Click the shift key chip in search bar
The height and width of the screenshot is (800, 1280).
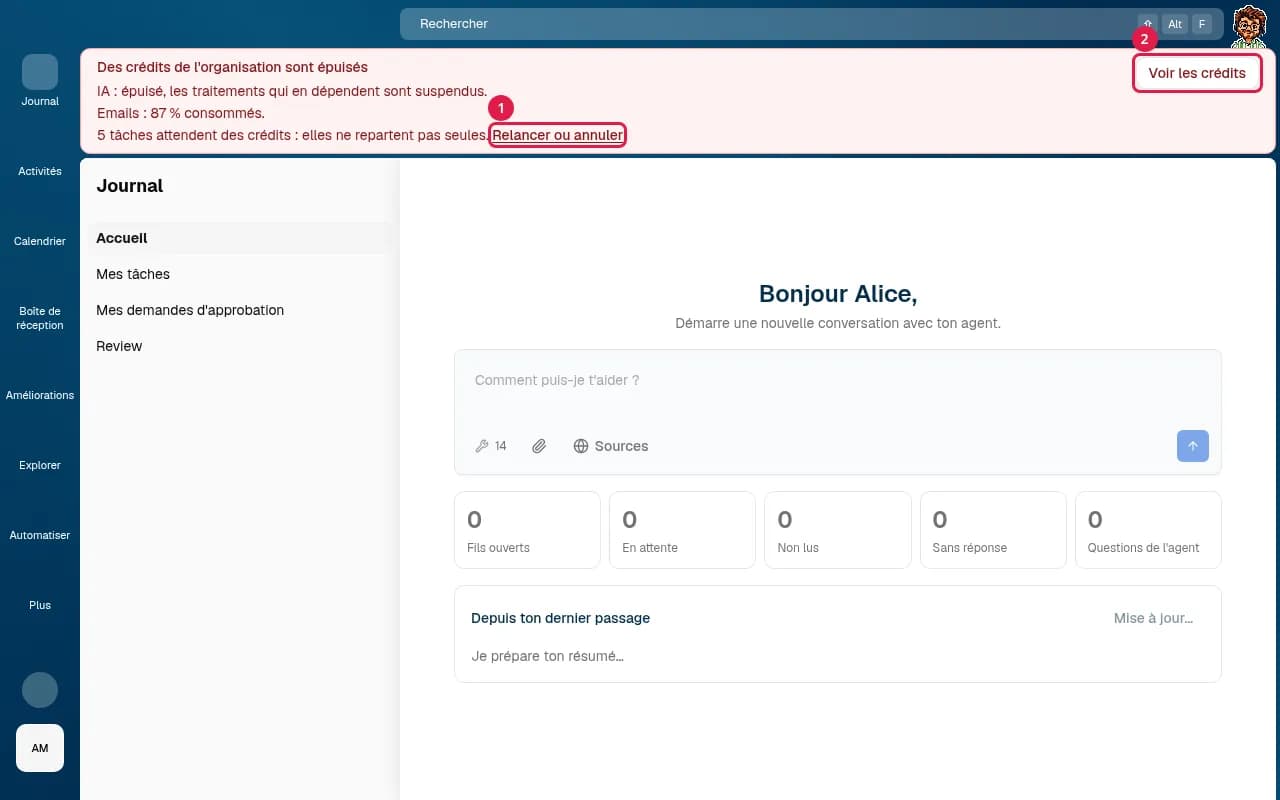coord(1148,24)
